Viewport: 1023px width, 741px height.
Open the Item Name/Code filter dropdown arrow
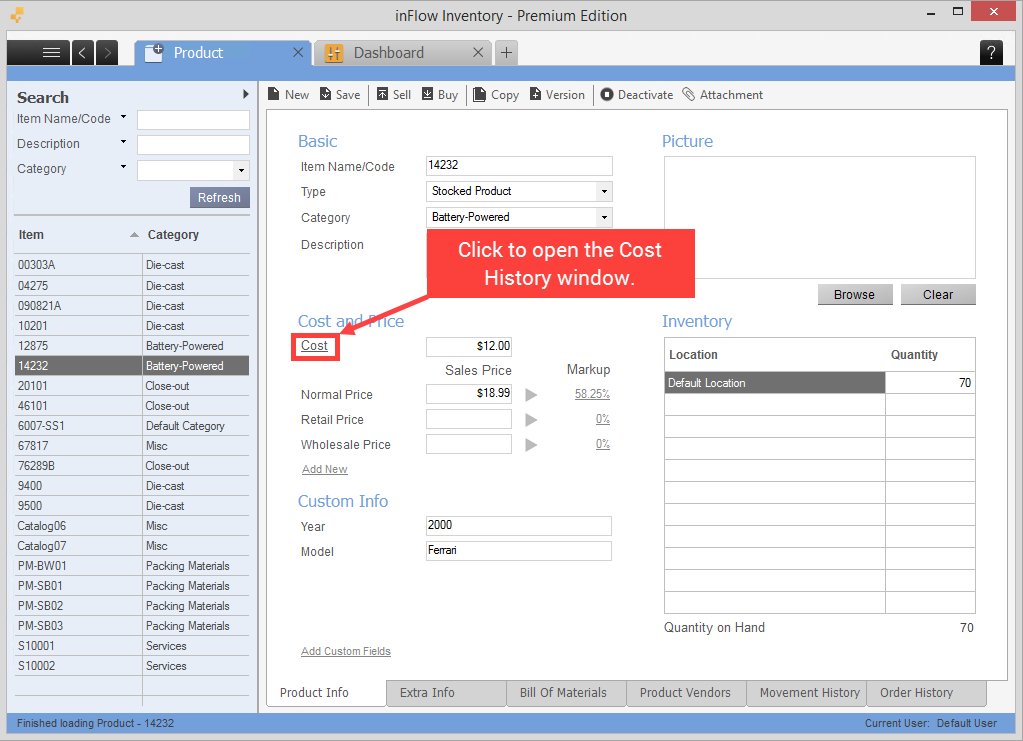pyautogui.click(x=123, y=117)
